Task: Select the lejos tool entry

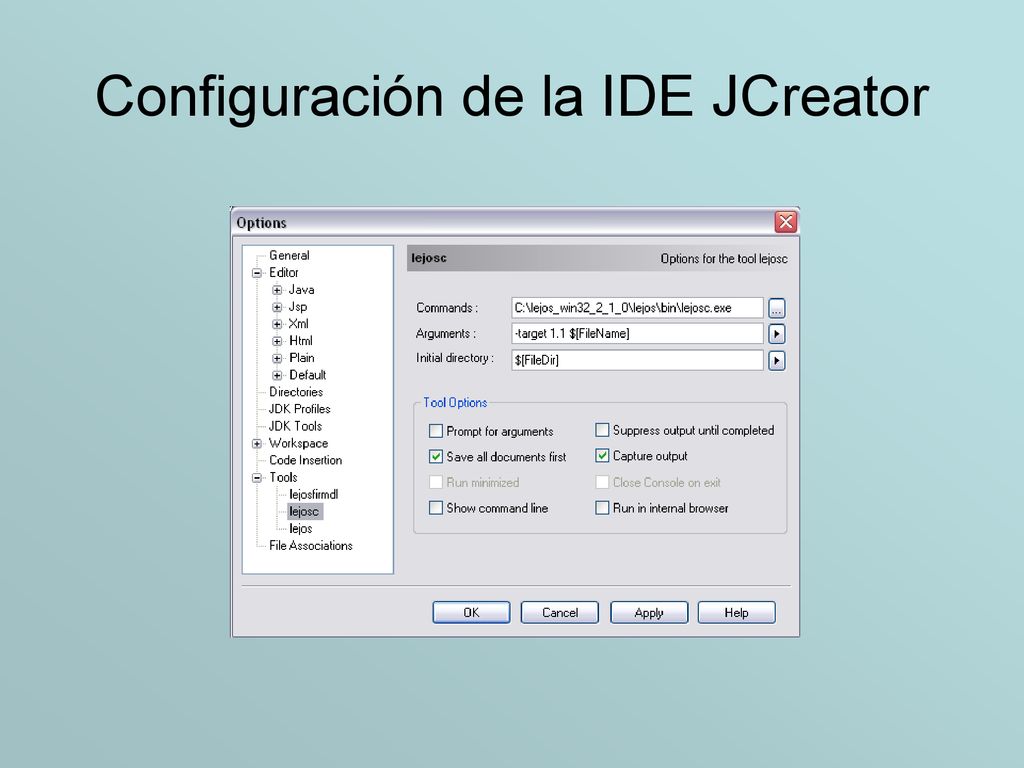Action: 300,528
